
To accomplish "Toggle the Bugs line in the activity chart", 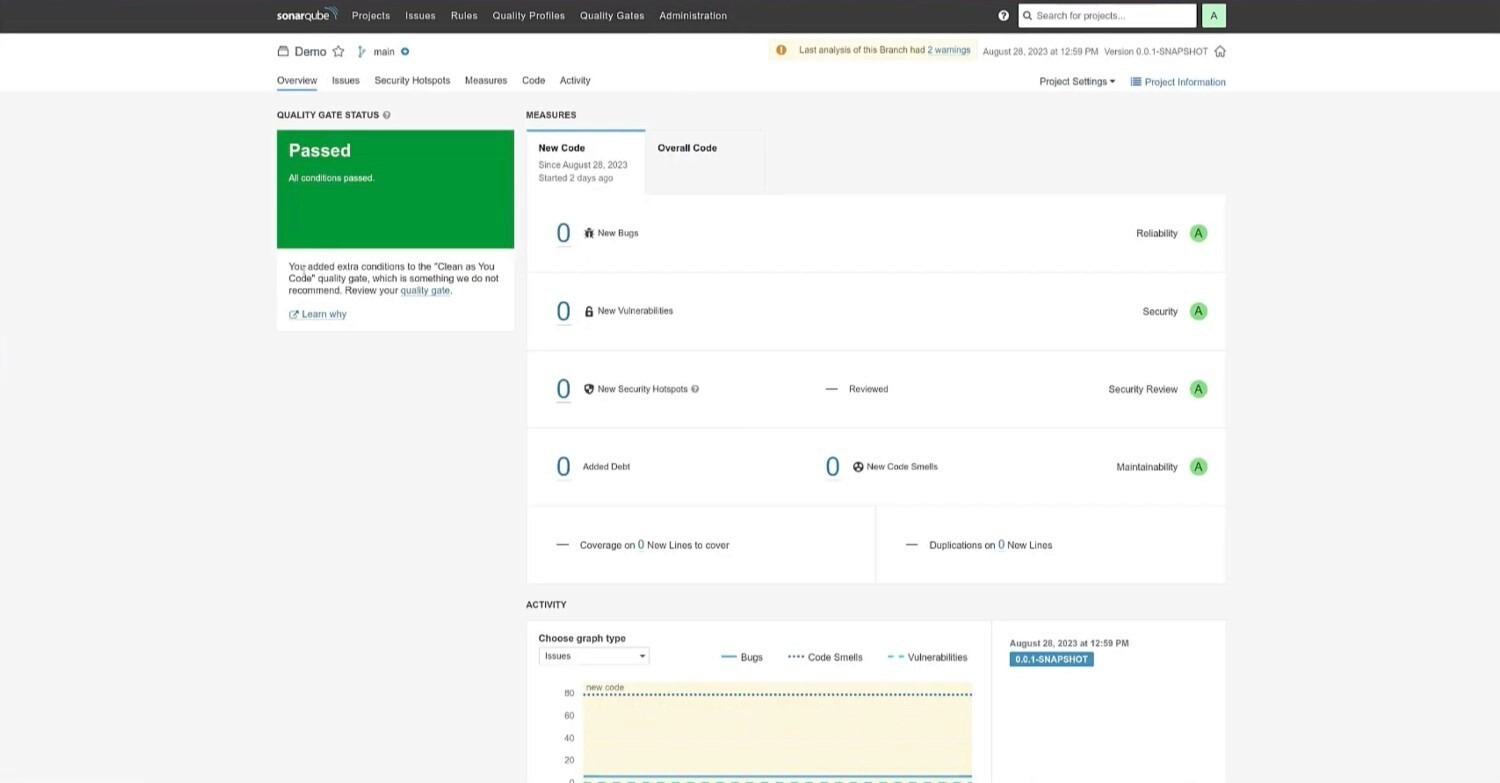I will tap(744, 657).
